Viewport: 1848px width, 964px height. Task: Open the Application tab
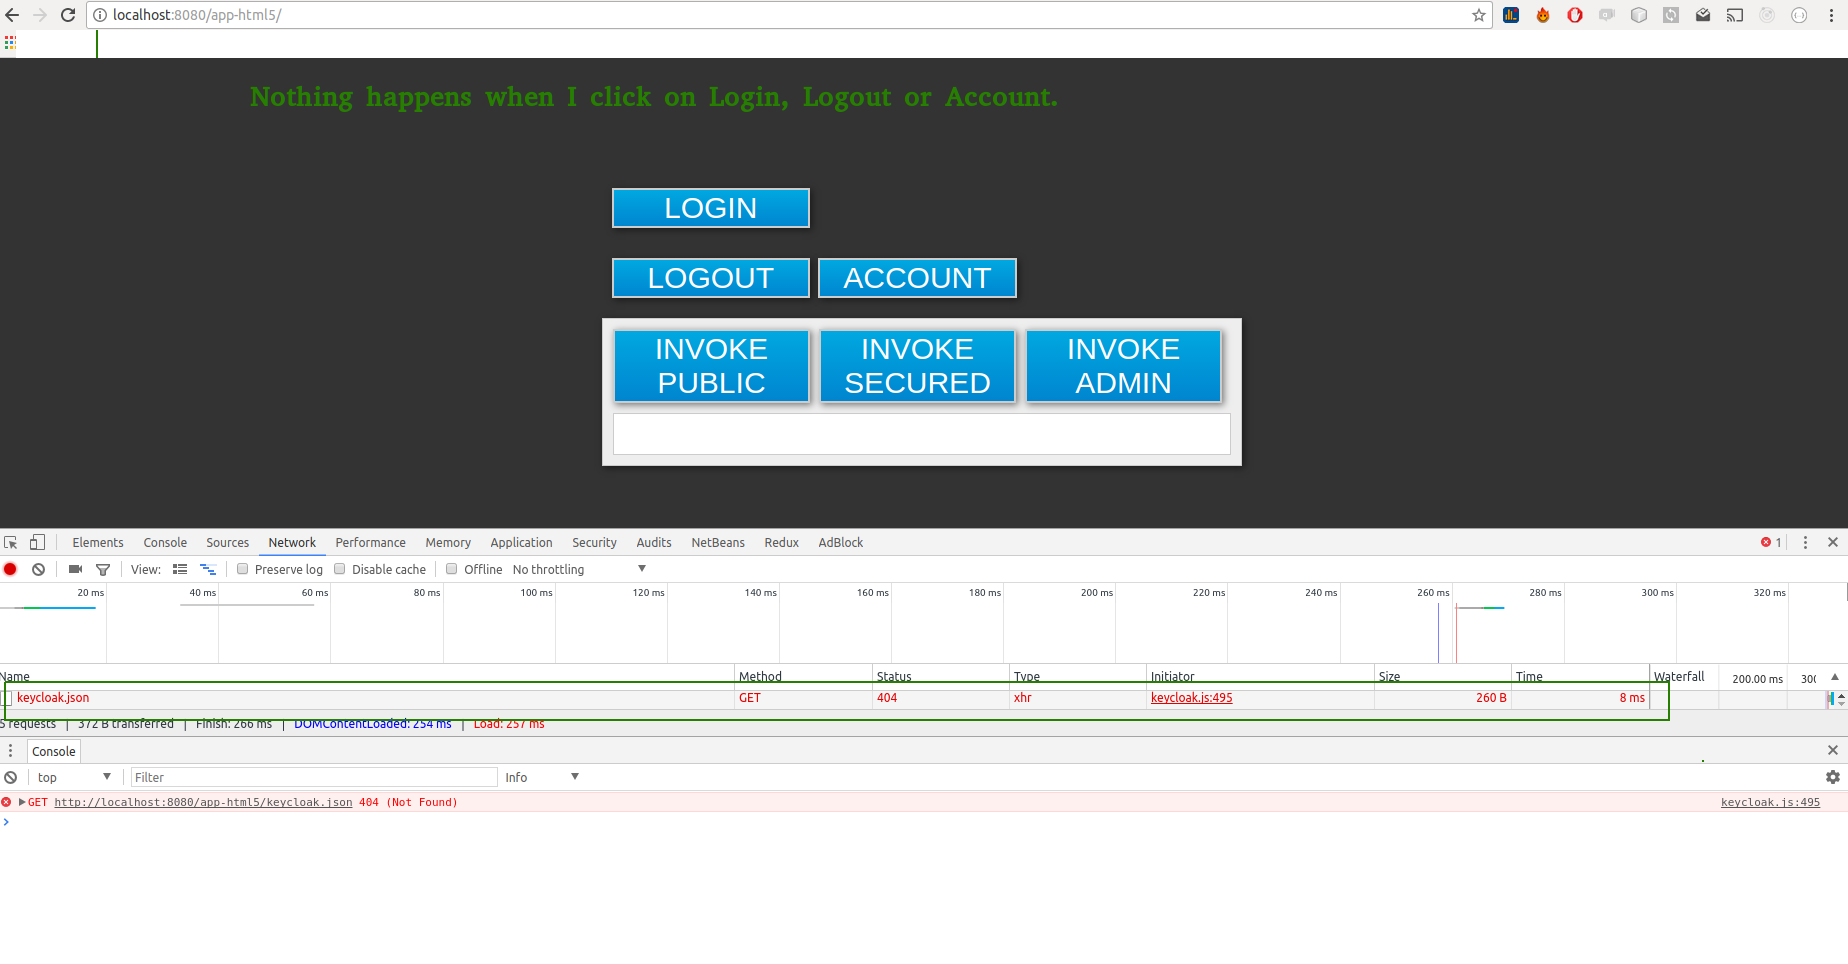521,542
